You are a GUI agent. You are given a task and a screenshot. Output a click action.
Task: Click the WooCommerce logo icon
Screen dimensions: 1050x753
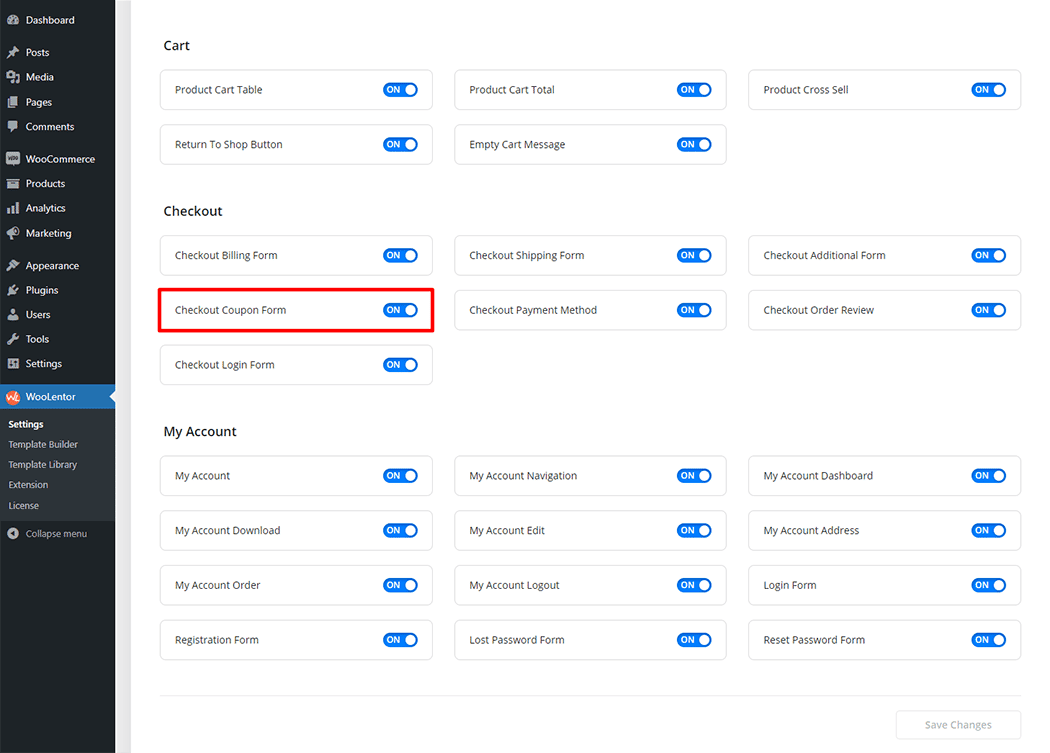point(13,159)
